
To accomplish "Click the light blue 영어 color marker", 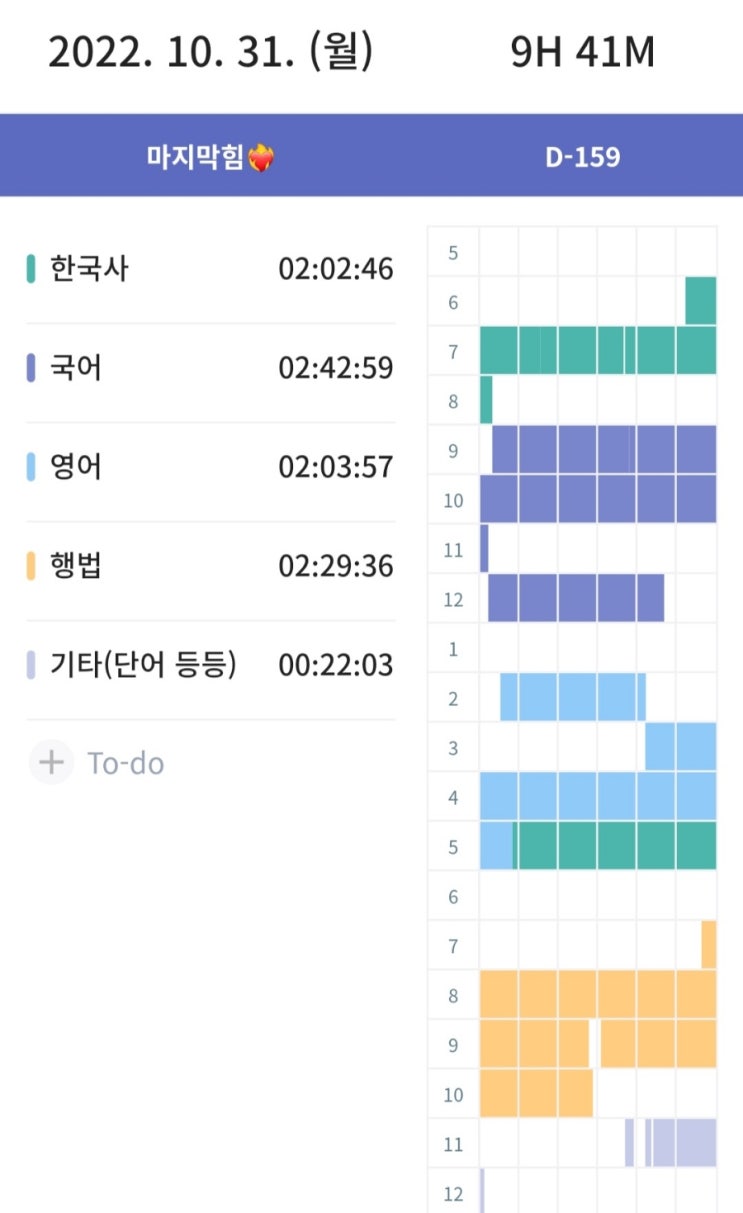I will pyautogui.click(x=31, y=467).
